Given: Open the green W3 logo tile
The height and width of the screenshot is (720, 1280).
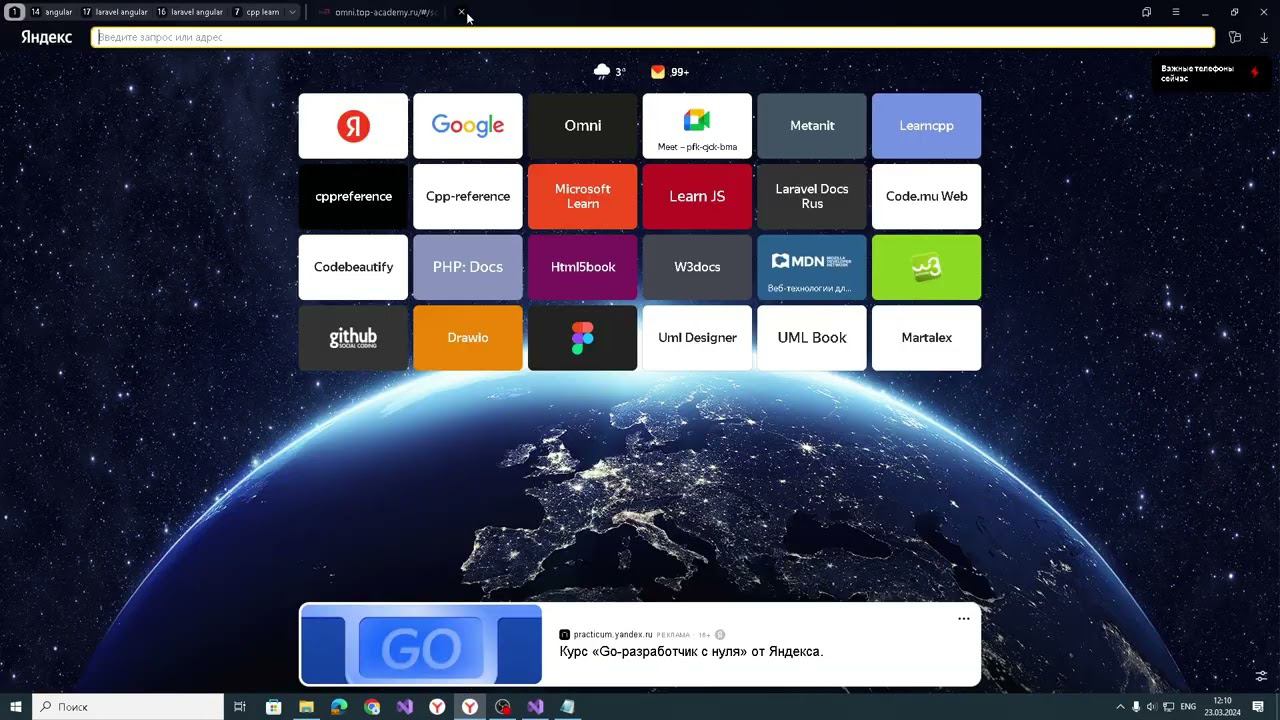Looking at the screenshot, I should pyautogui.click(x=926, y=267).
